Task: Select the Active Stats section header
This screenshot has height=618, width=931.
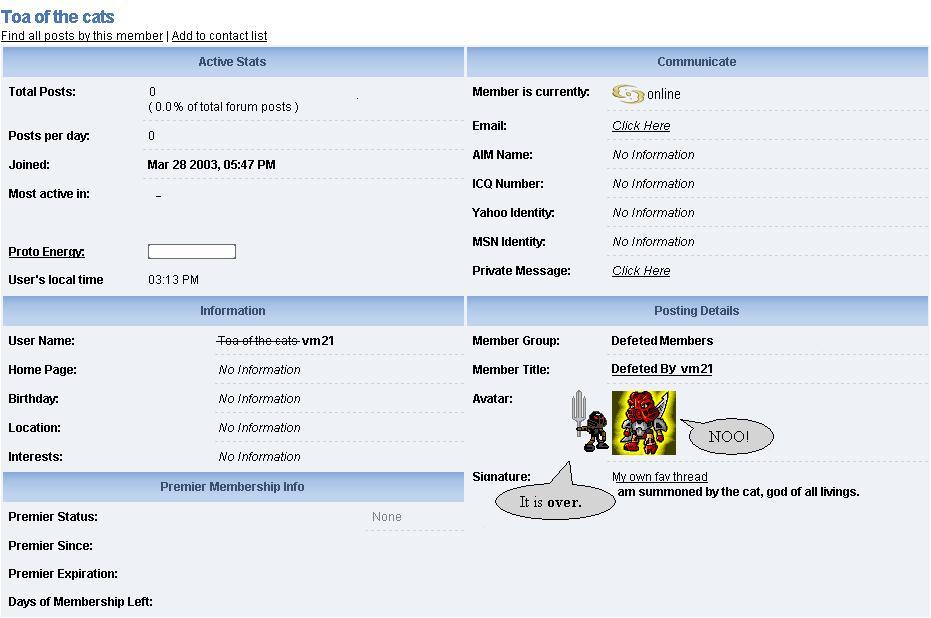Action: (232, 62)
